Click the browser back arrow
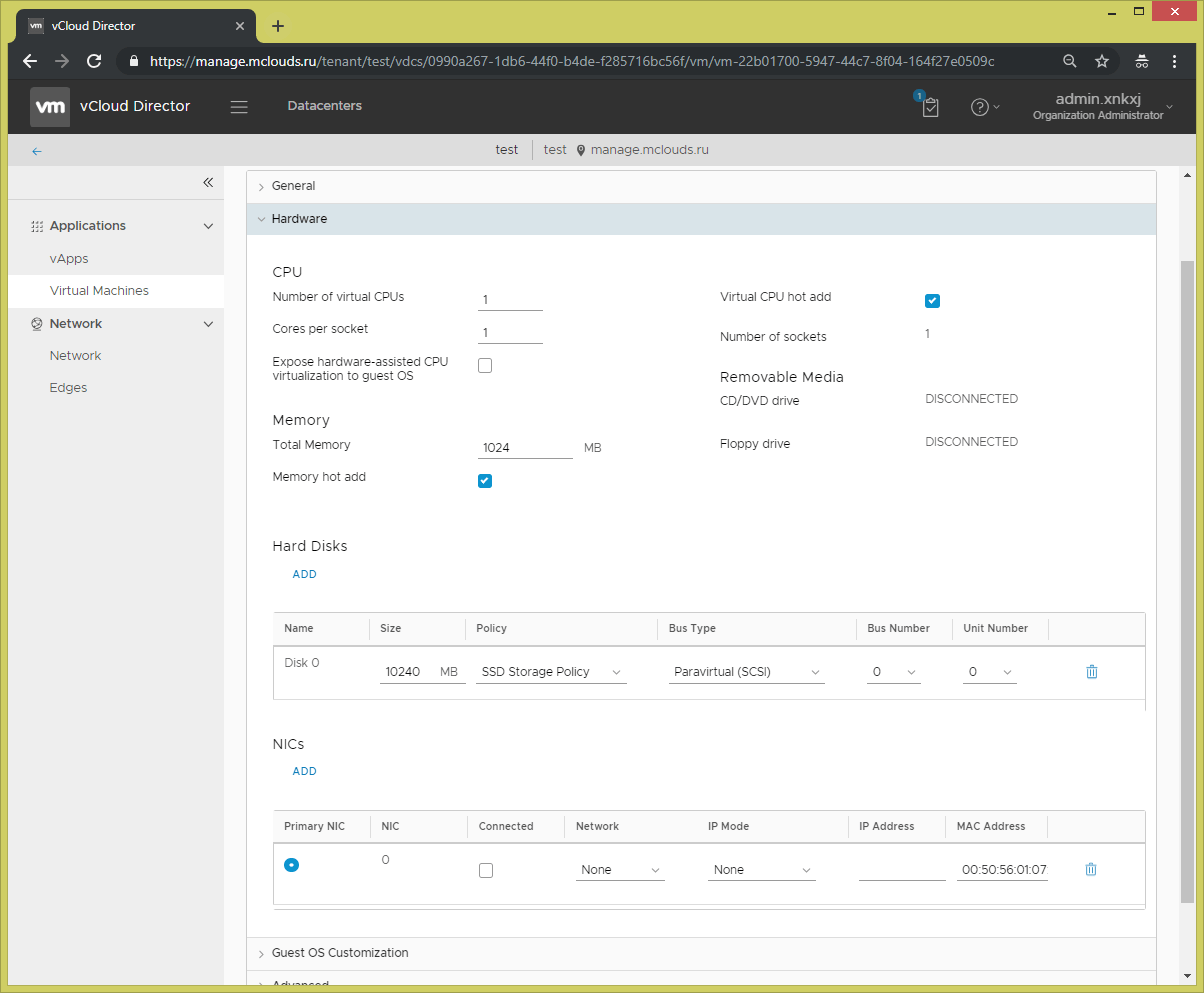 pyautogui.click(x=30, y=61)
